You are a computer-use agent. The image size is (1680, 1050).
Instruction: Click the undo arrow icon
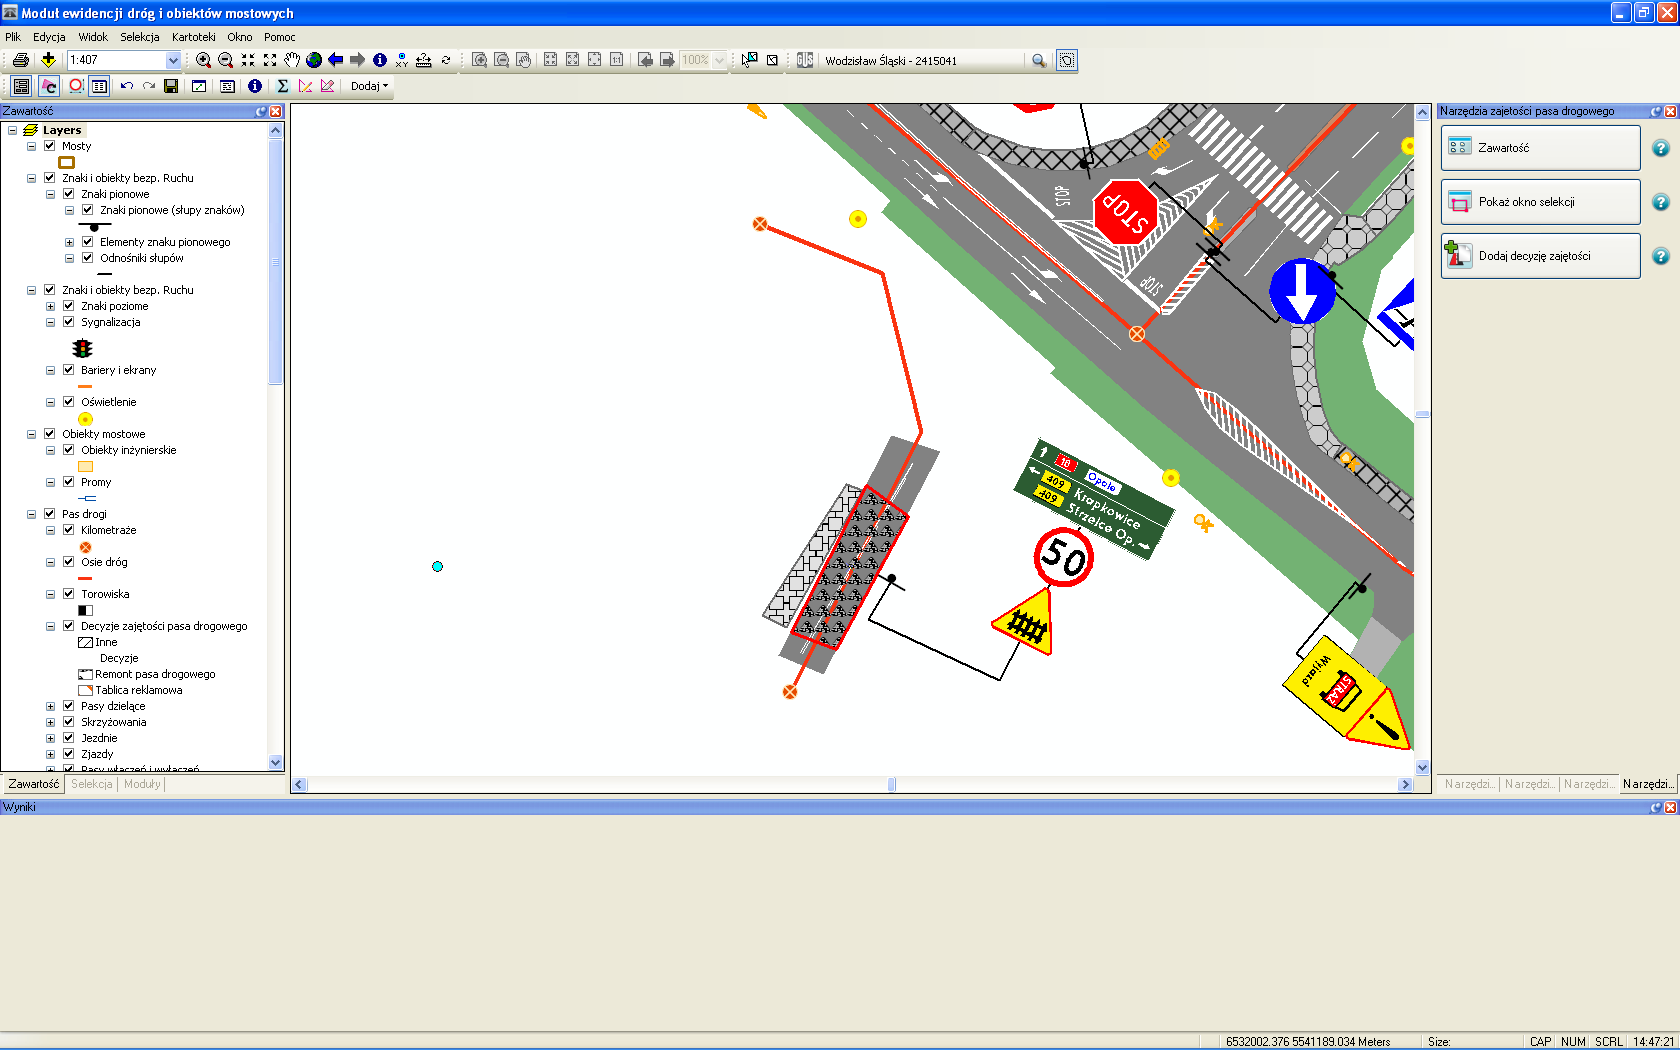click(127, 86)
